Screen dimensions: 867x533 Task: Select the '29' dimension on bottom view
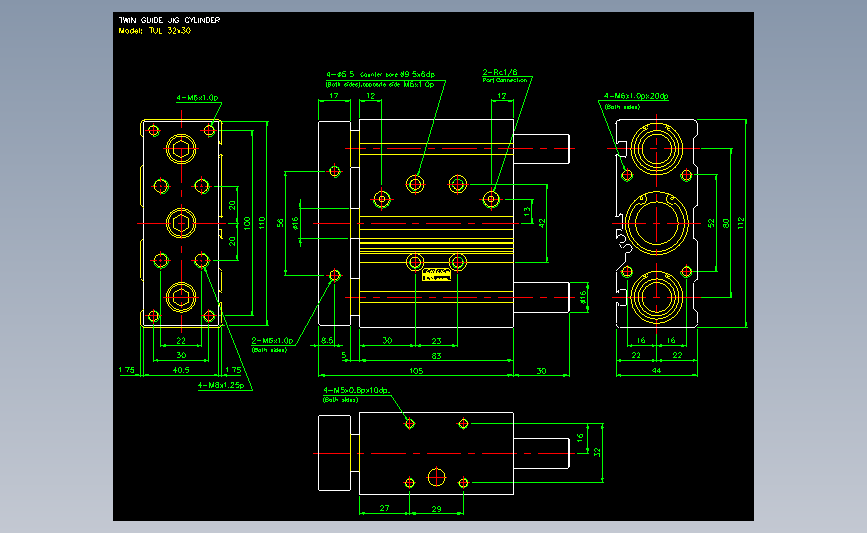pos(436,509)
